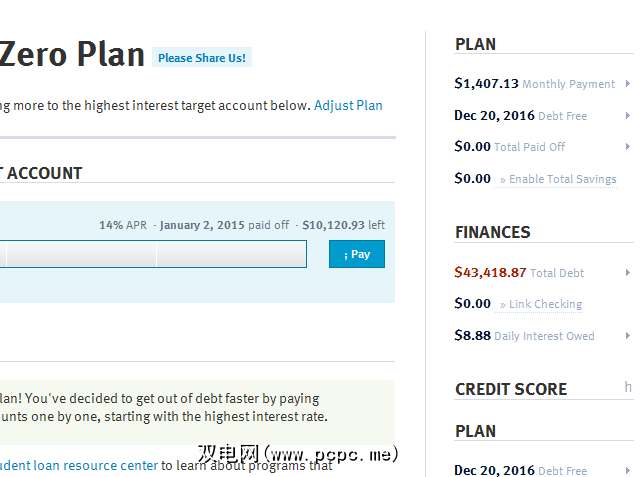Expand the Total Debt arrow

click(627, 273)
